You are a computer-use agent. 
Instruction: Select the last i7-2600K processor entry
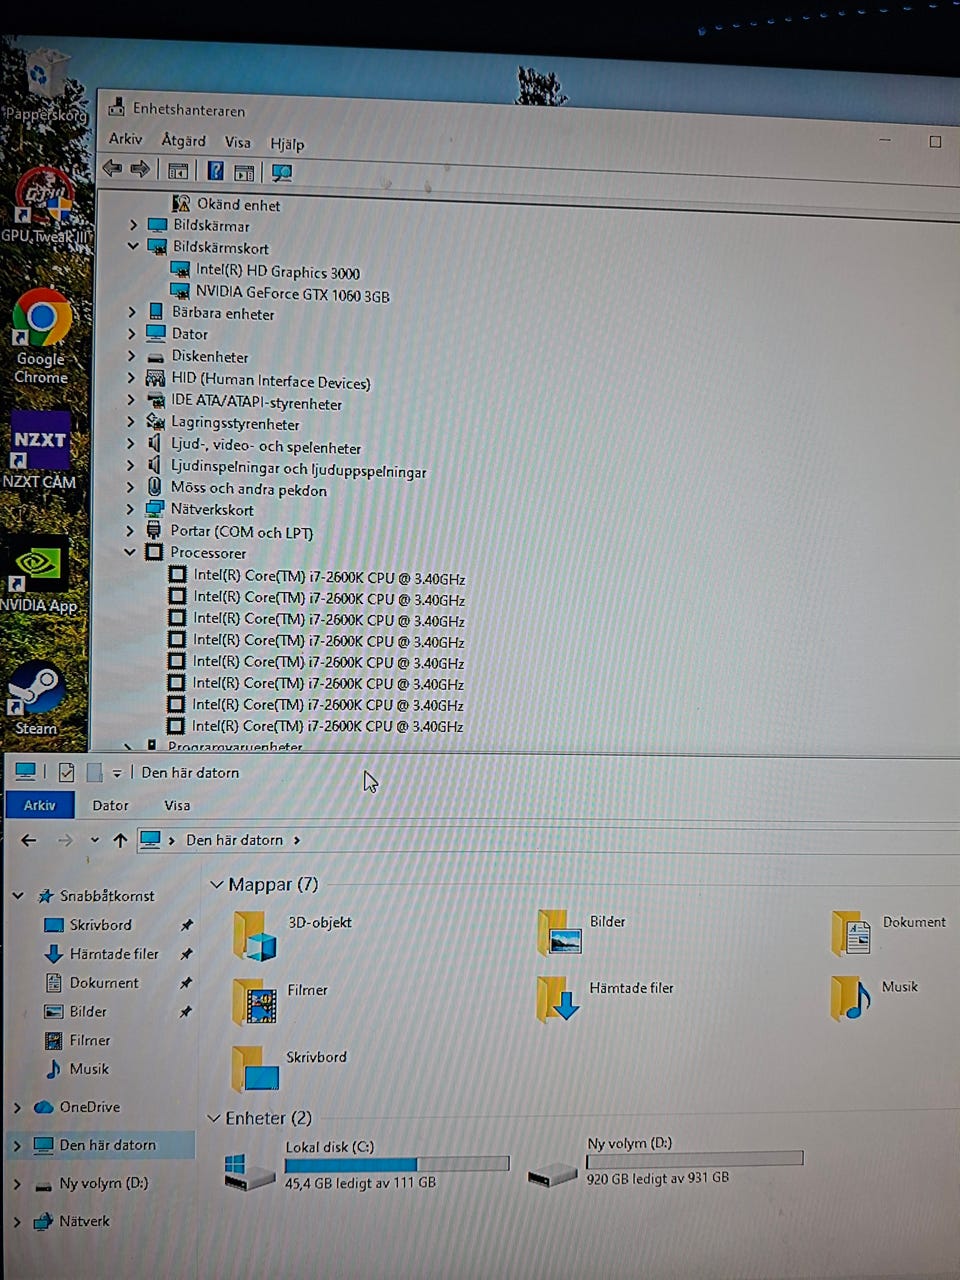tap(315, 726)
